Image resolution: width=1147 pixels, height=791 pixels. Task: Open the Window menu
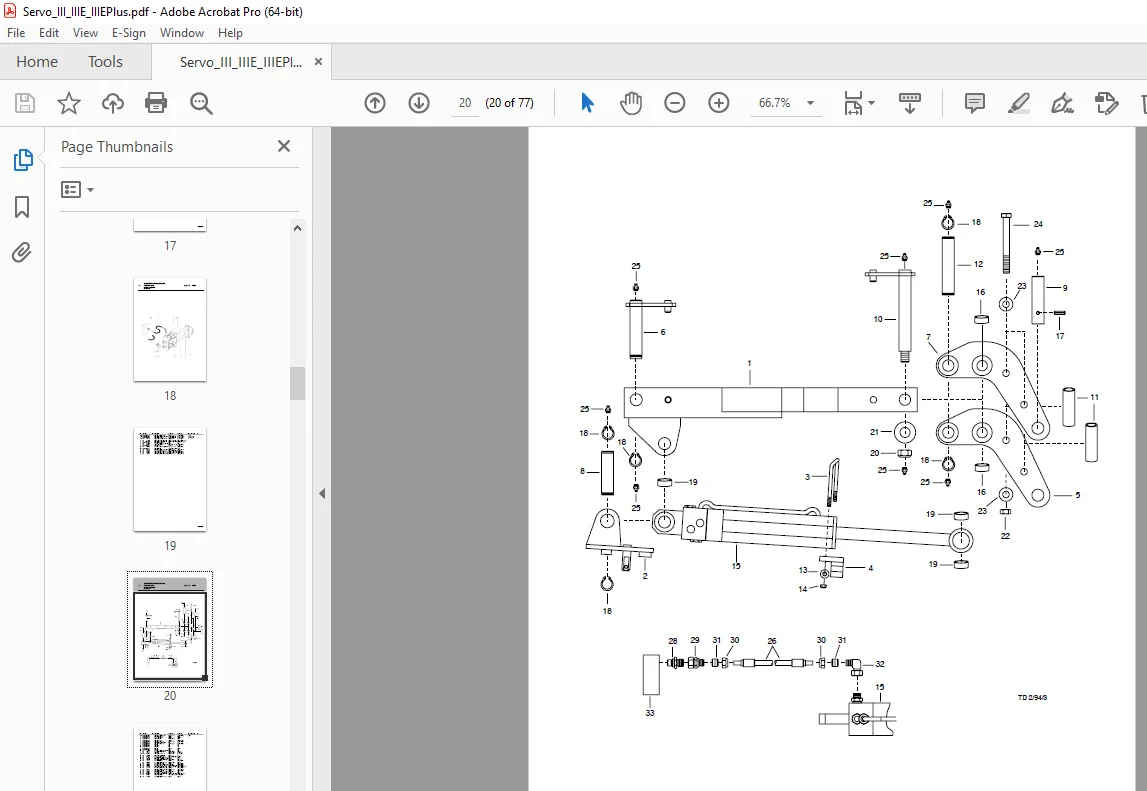coord(182,33)
